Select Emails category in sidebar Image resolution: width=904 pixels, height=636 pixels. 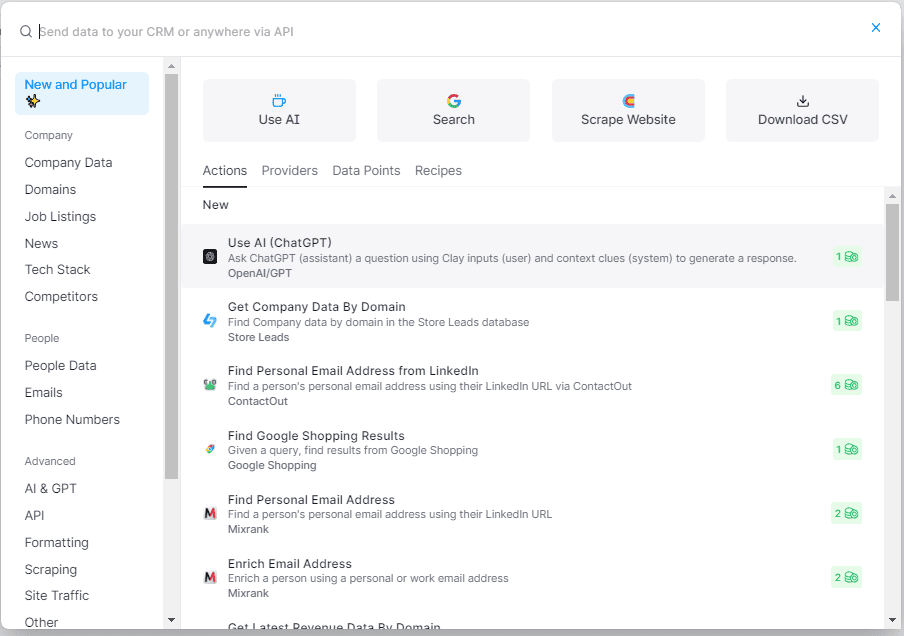[x=43, y=393]
